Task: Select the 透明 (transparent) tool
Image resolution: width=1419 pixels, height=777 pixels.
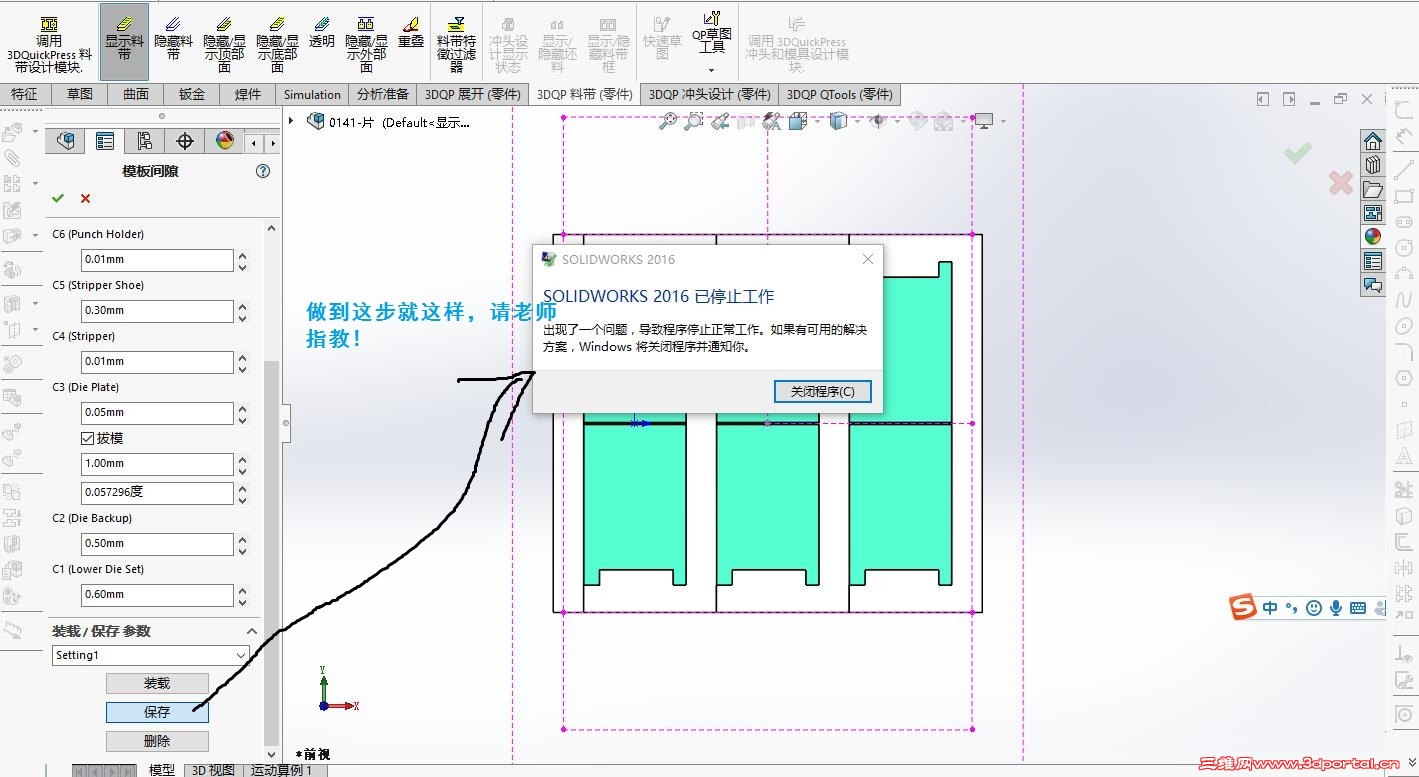Action: (x=322, y=32)
